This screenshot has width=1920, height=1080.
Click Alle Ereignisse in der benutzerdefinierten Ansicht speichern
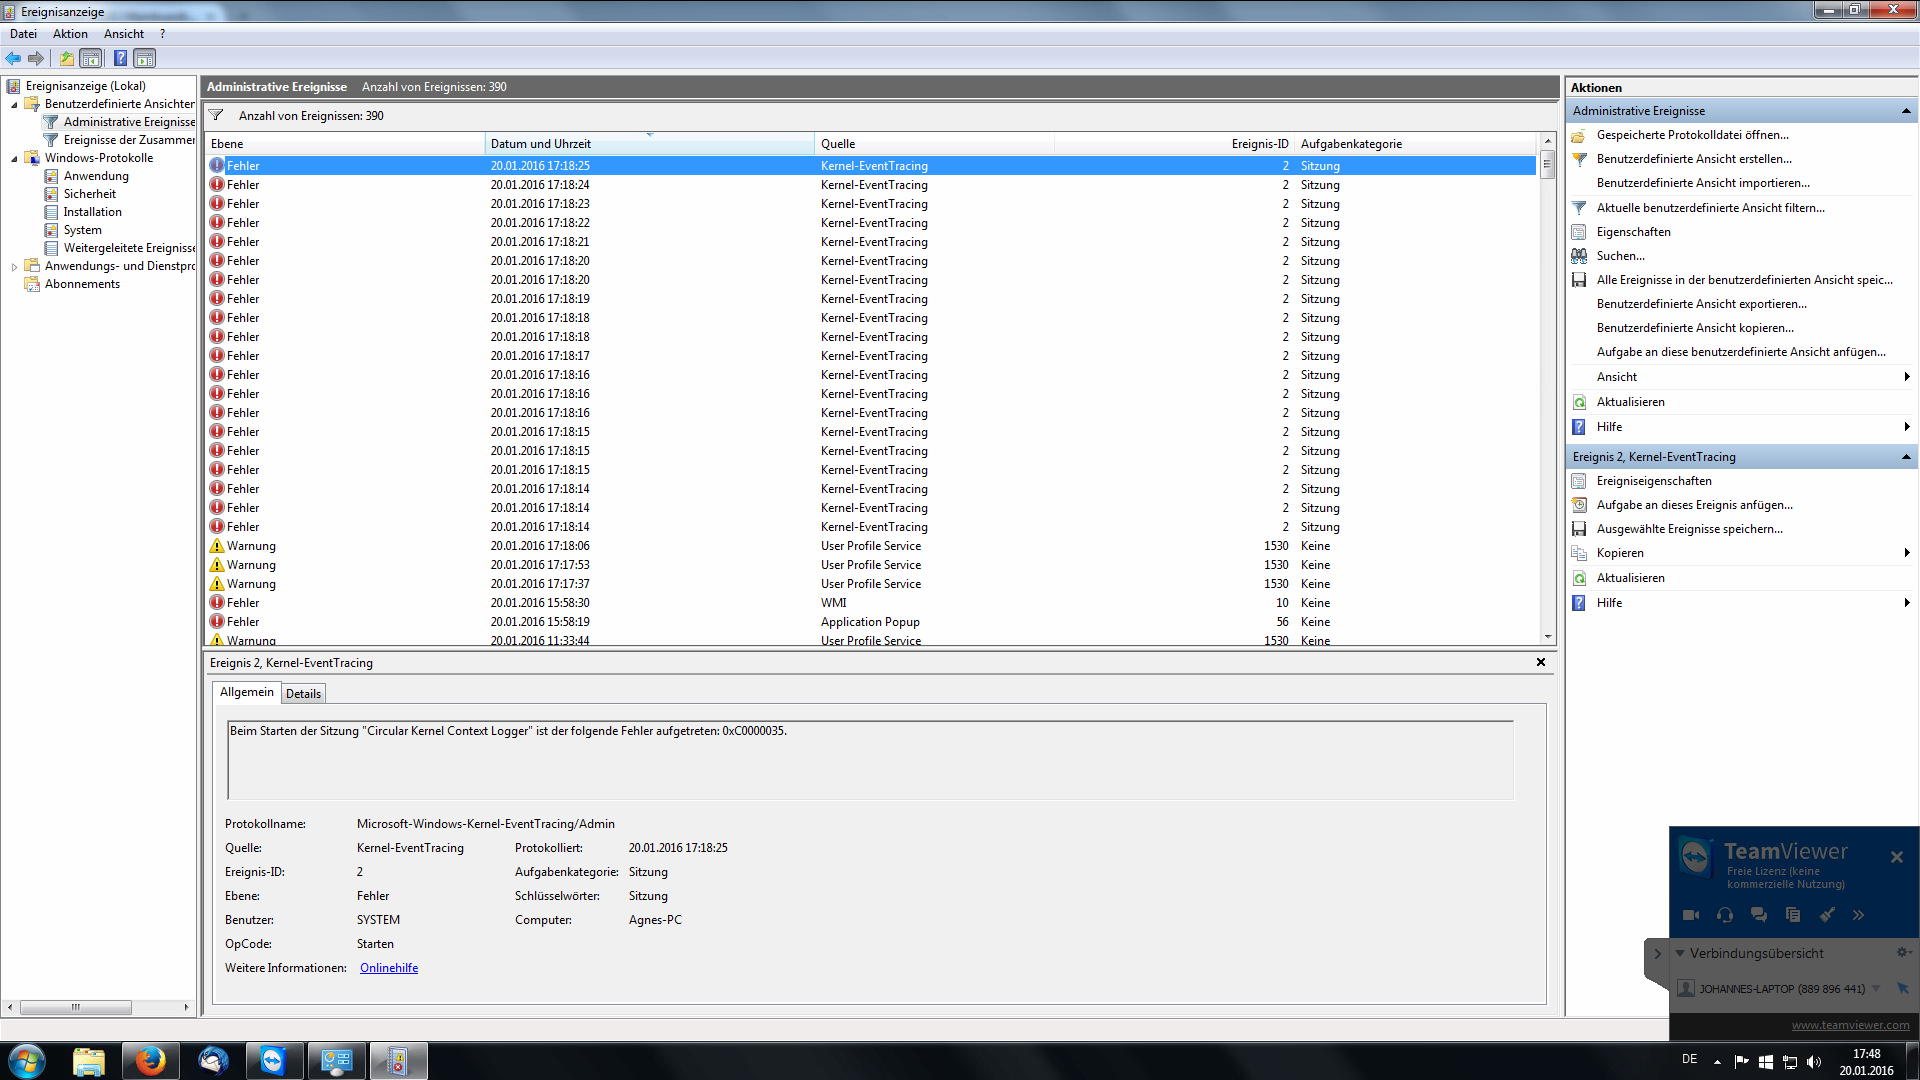[x=1744, y=280]
